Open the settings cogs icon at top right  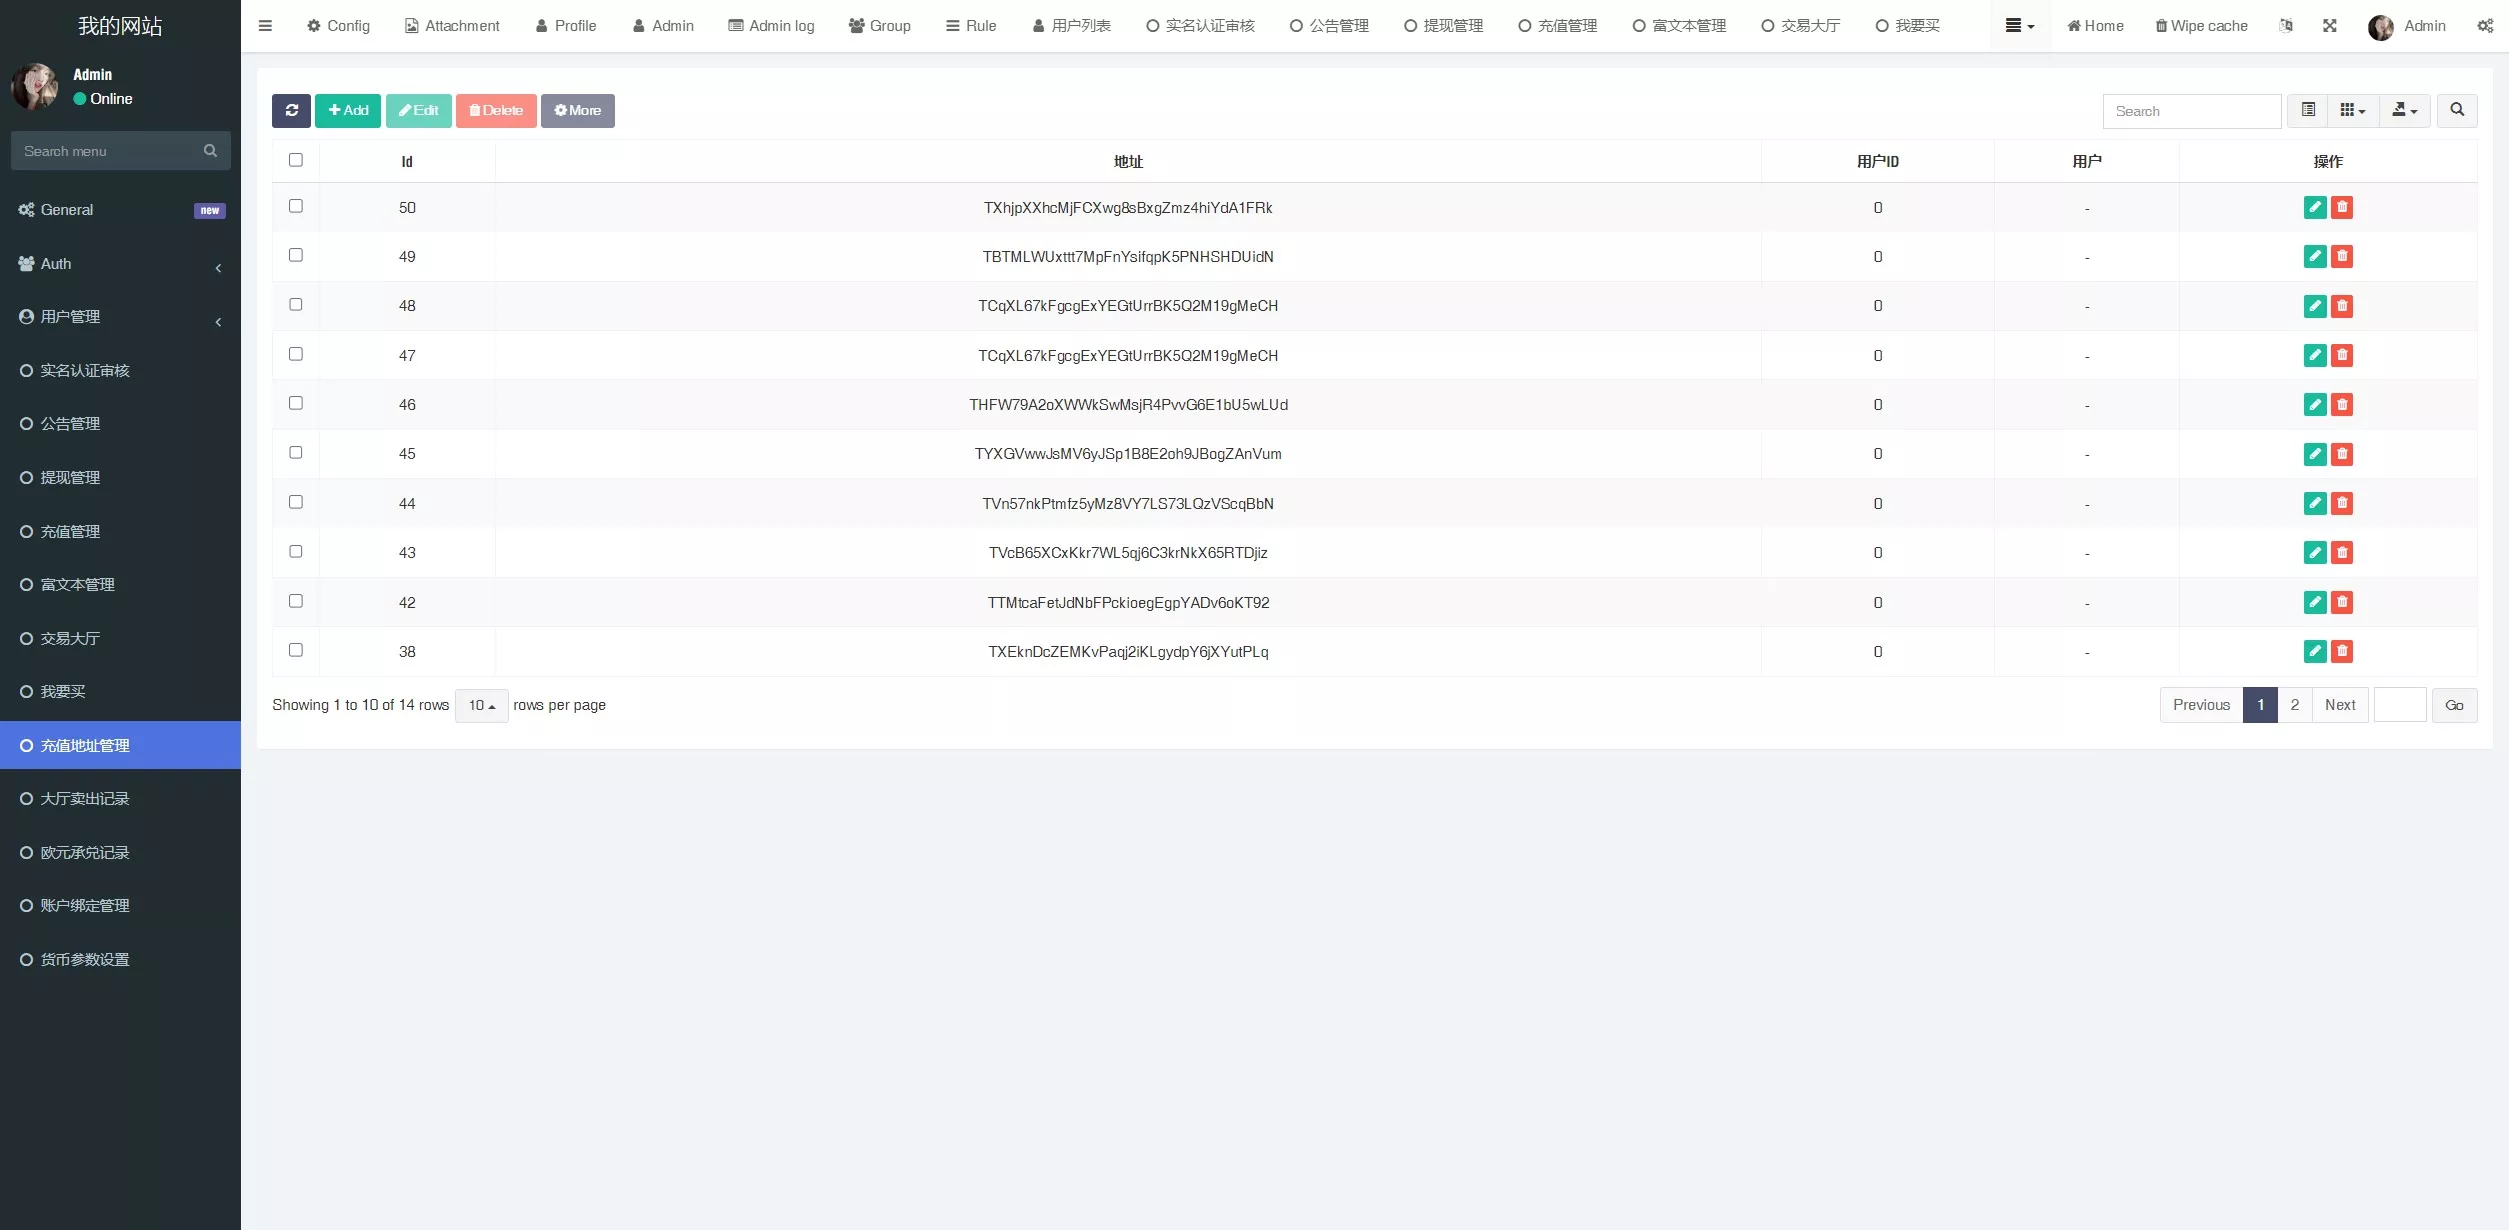click(x=2485, y=26)
